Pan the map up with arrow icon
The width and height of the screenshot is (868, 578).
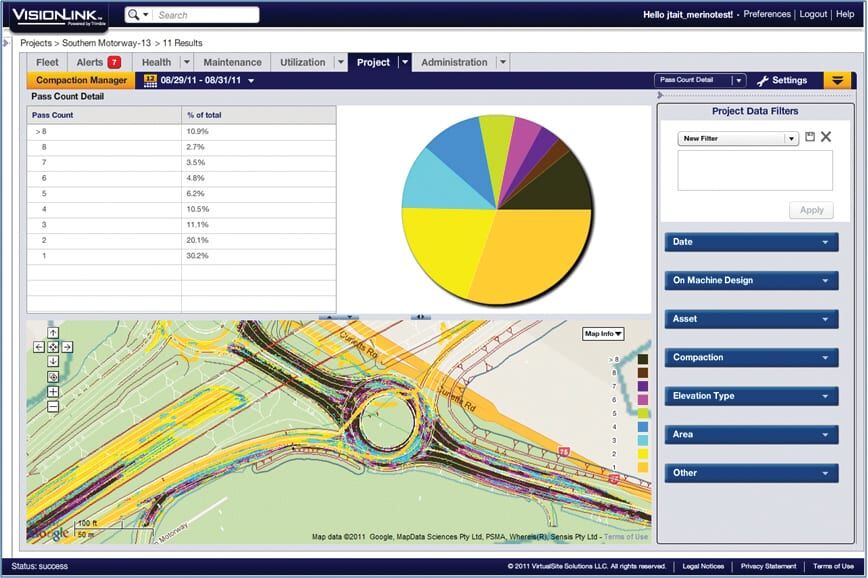(x=53, y=333)
